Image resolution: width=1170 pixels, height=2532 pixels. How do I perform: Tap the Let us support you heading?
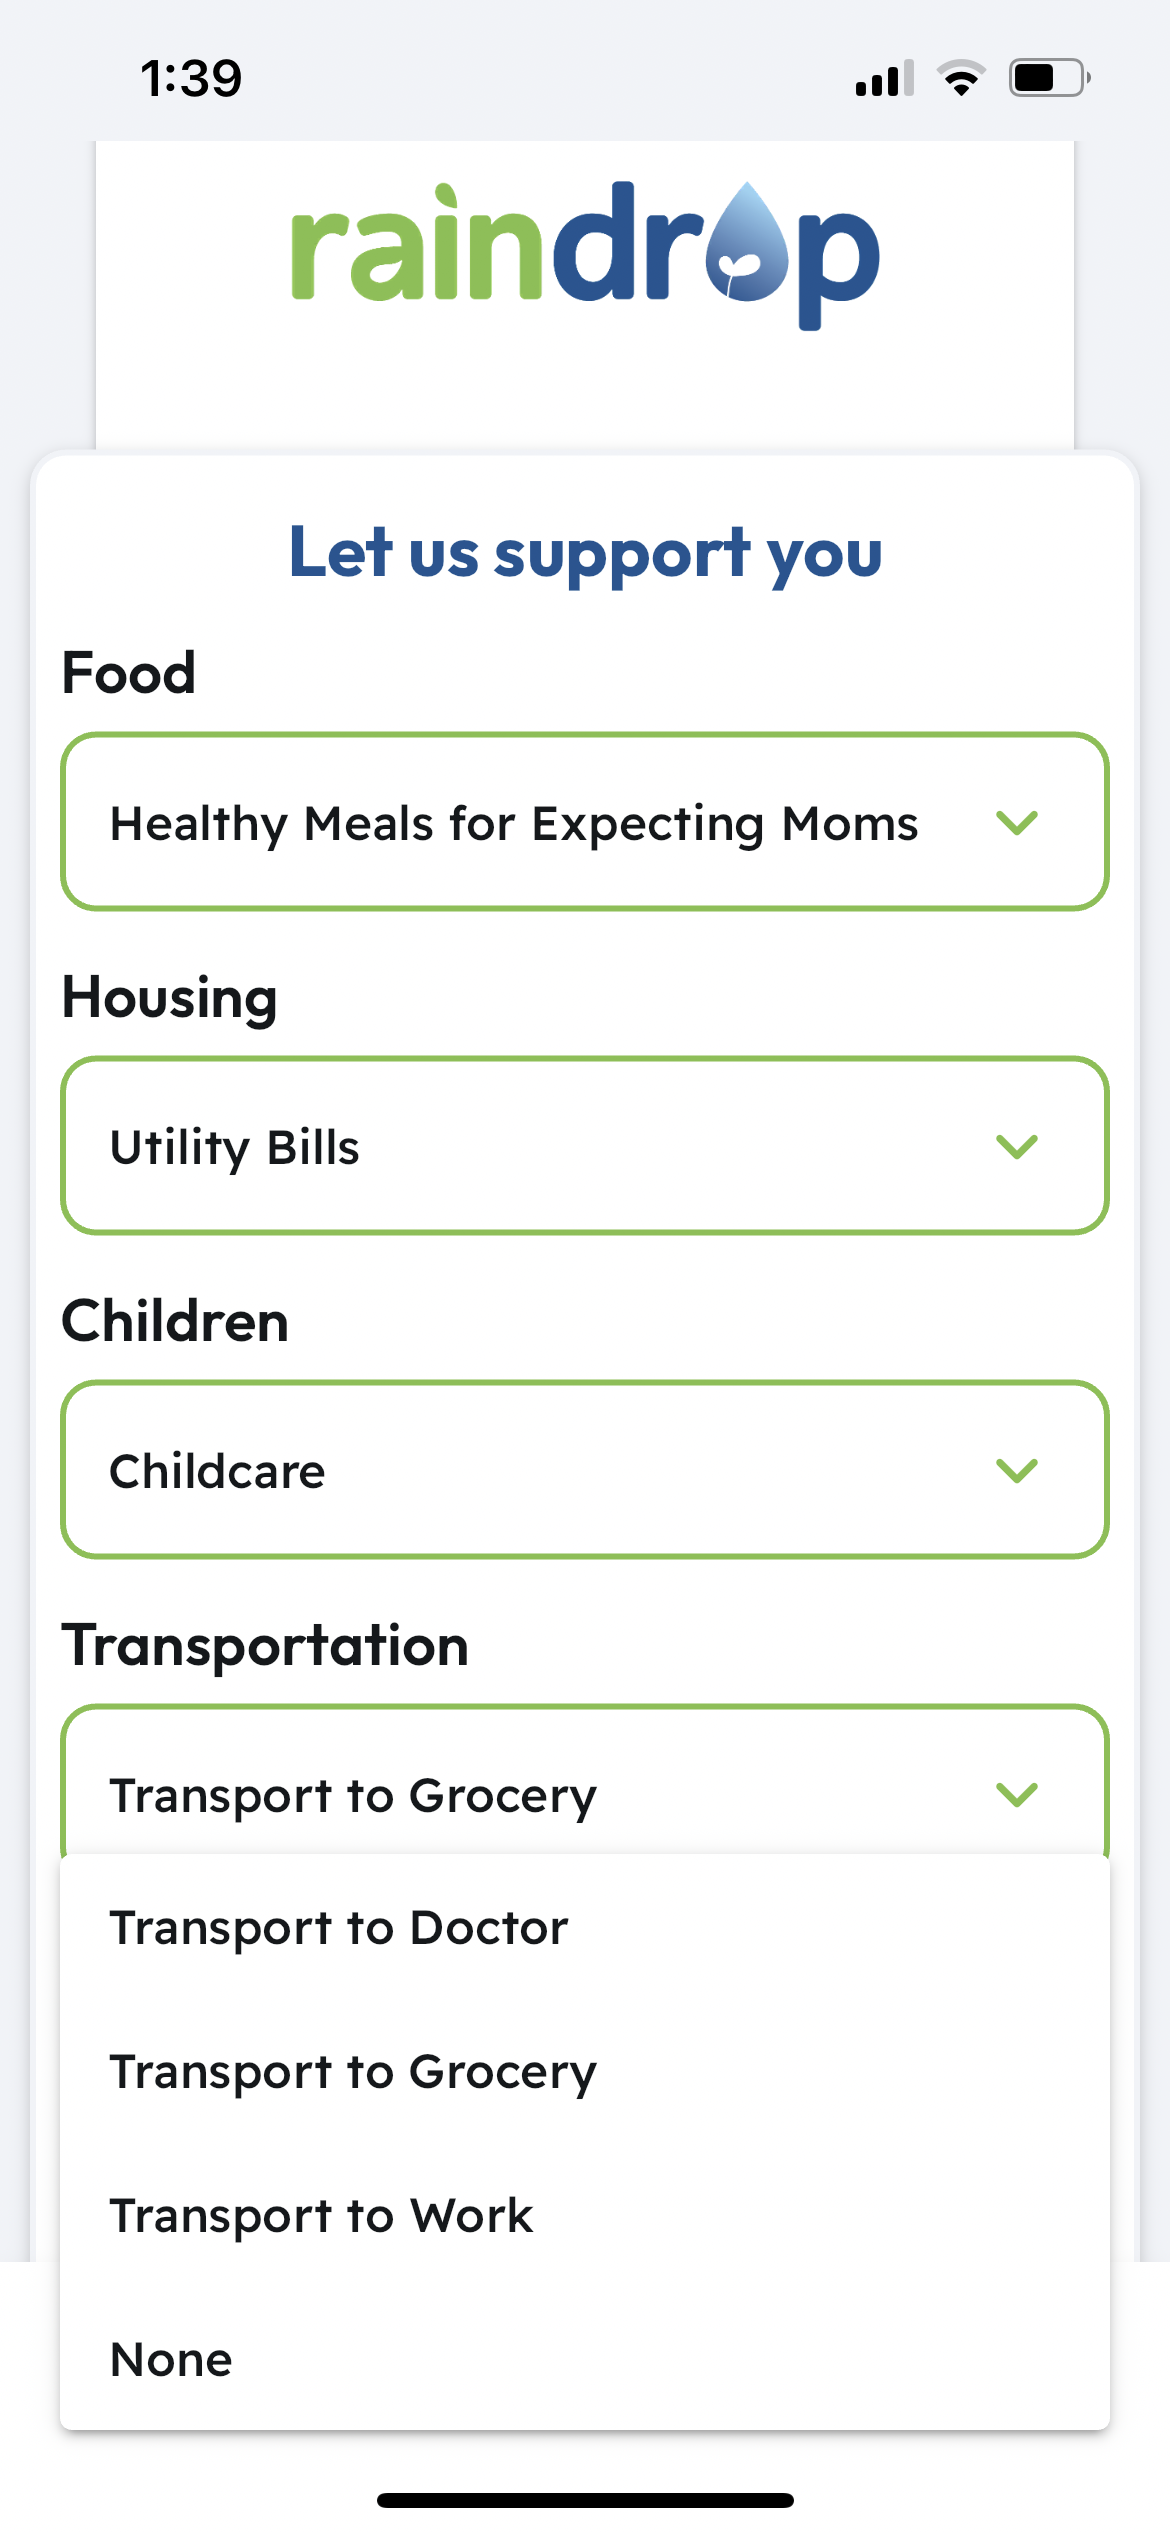tap(585, 553)
